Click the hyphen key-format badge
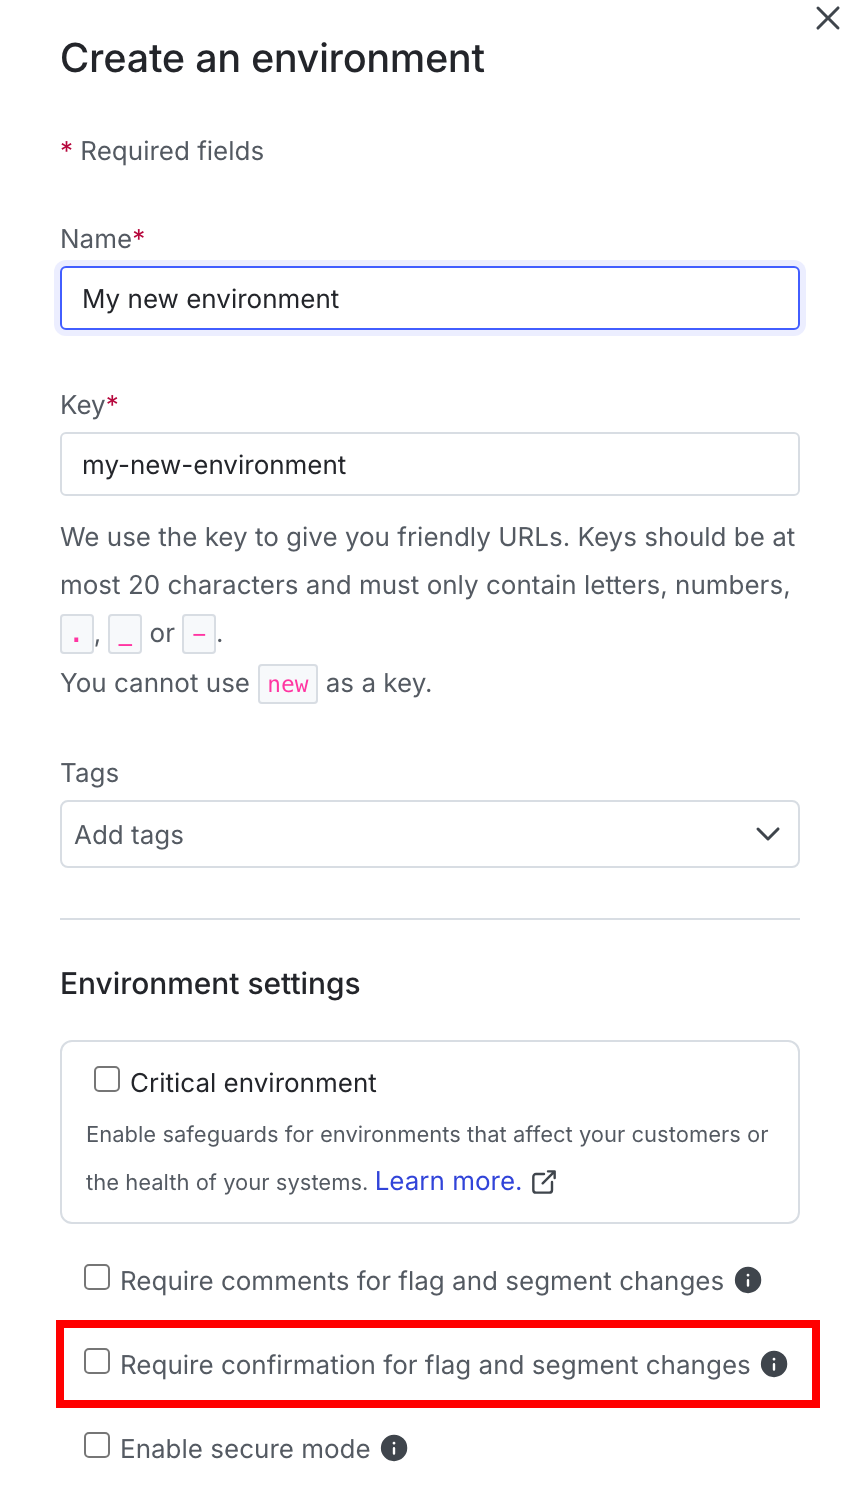860x1486 pixels. [x=199, y=634]
